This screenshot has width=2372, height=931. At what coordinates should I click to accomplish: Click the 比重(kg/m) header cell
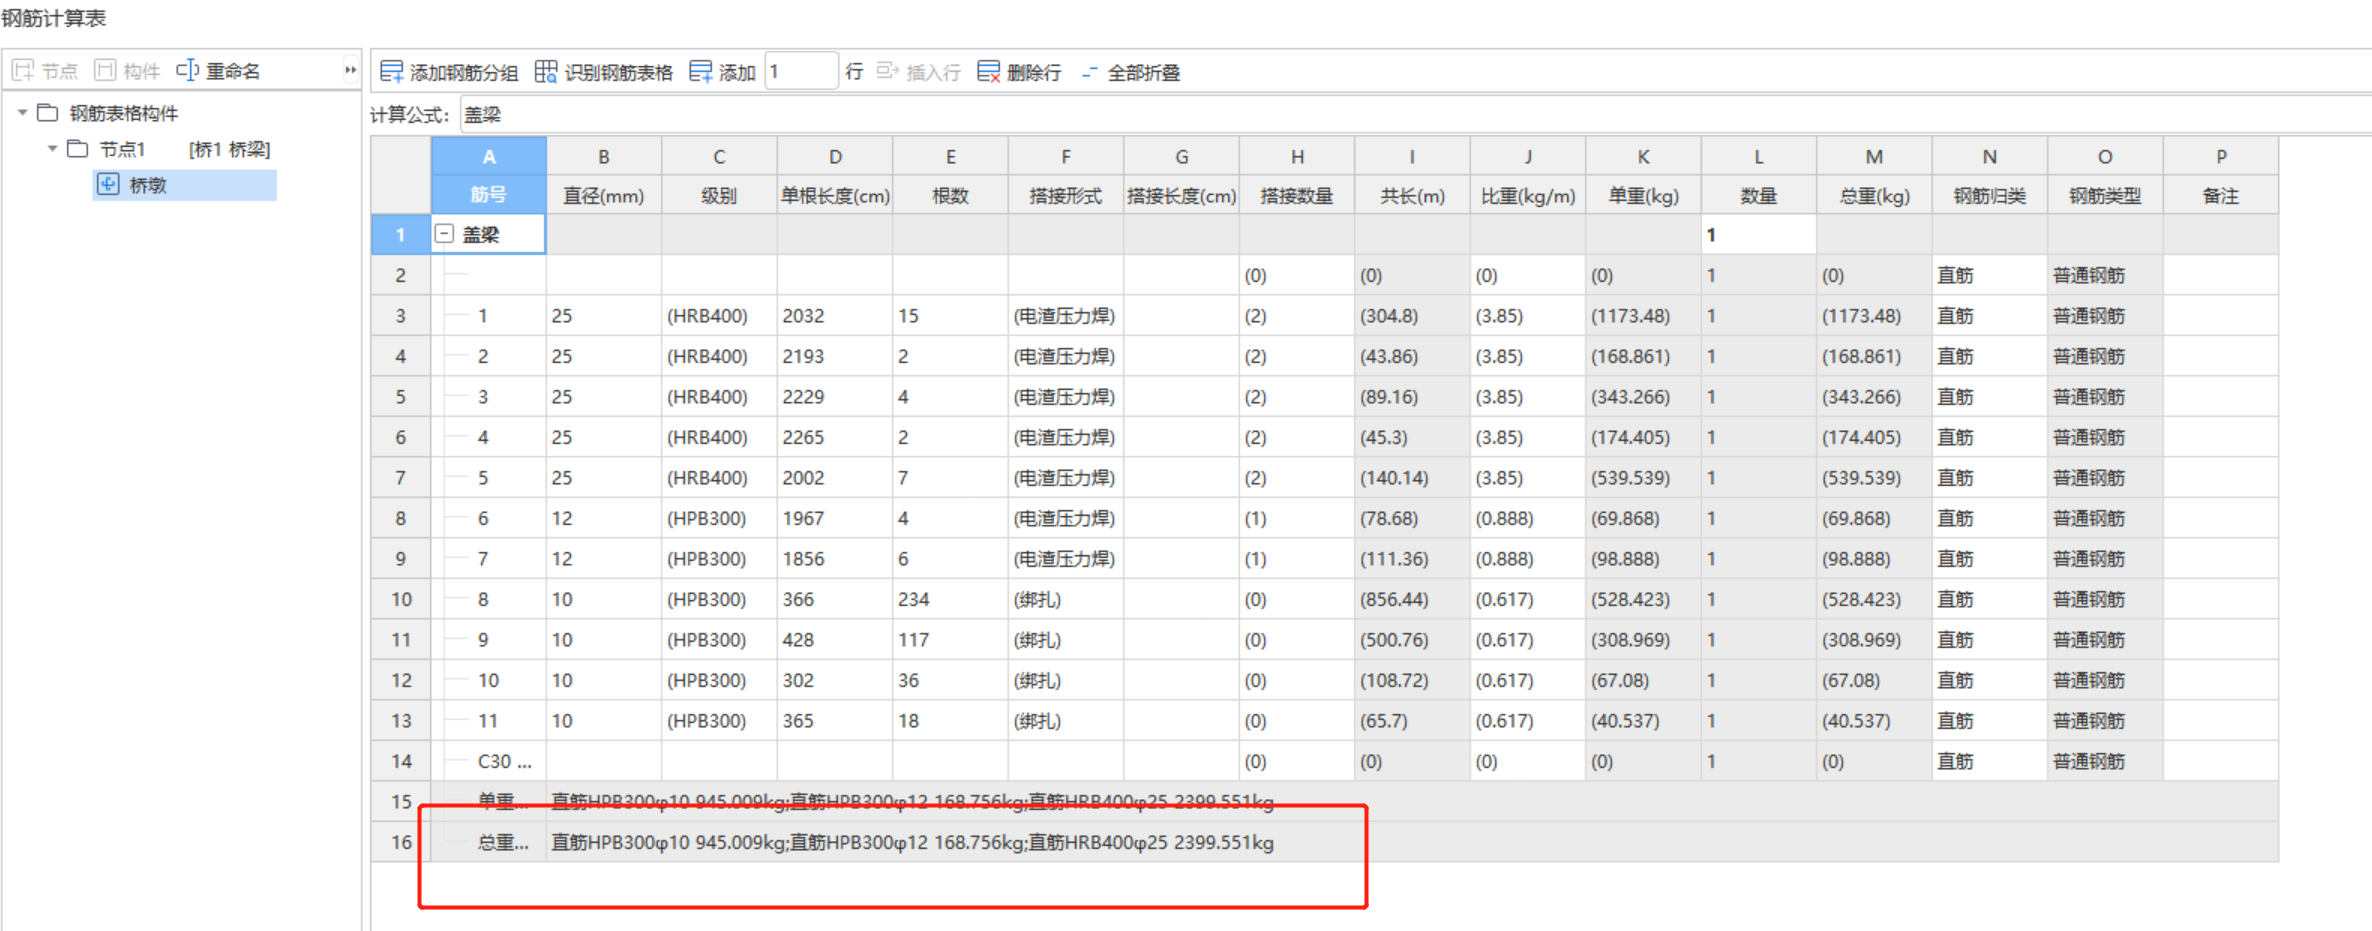pyautogui.click(x=1528, y=196)
